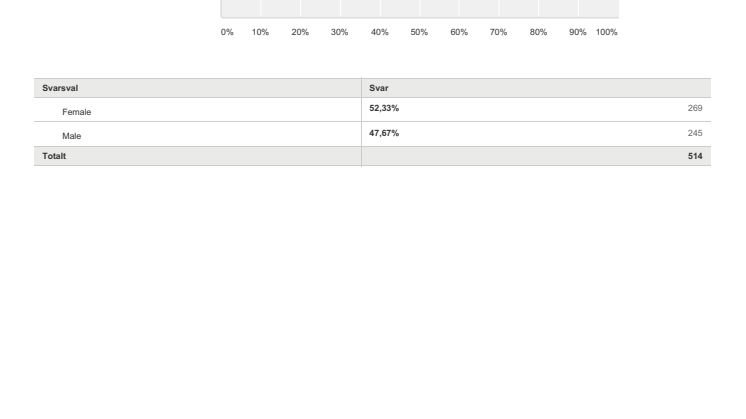
Task: Click the 30% axis label
Action: click(339, 33)
